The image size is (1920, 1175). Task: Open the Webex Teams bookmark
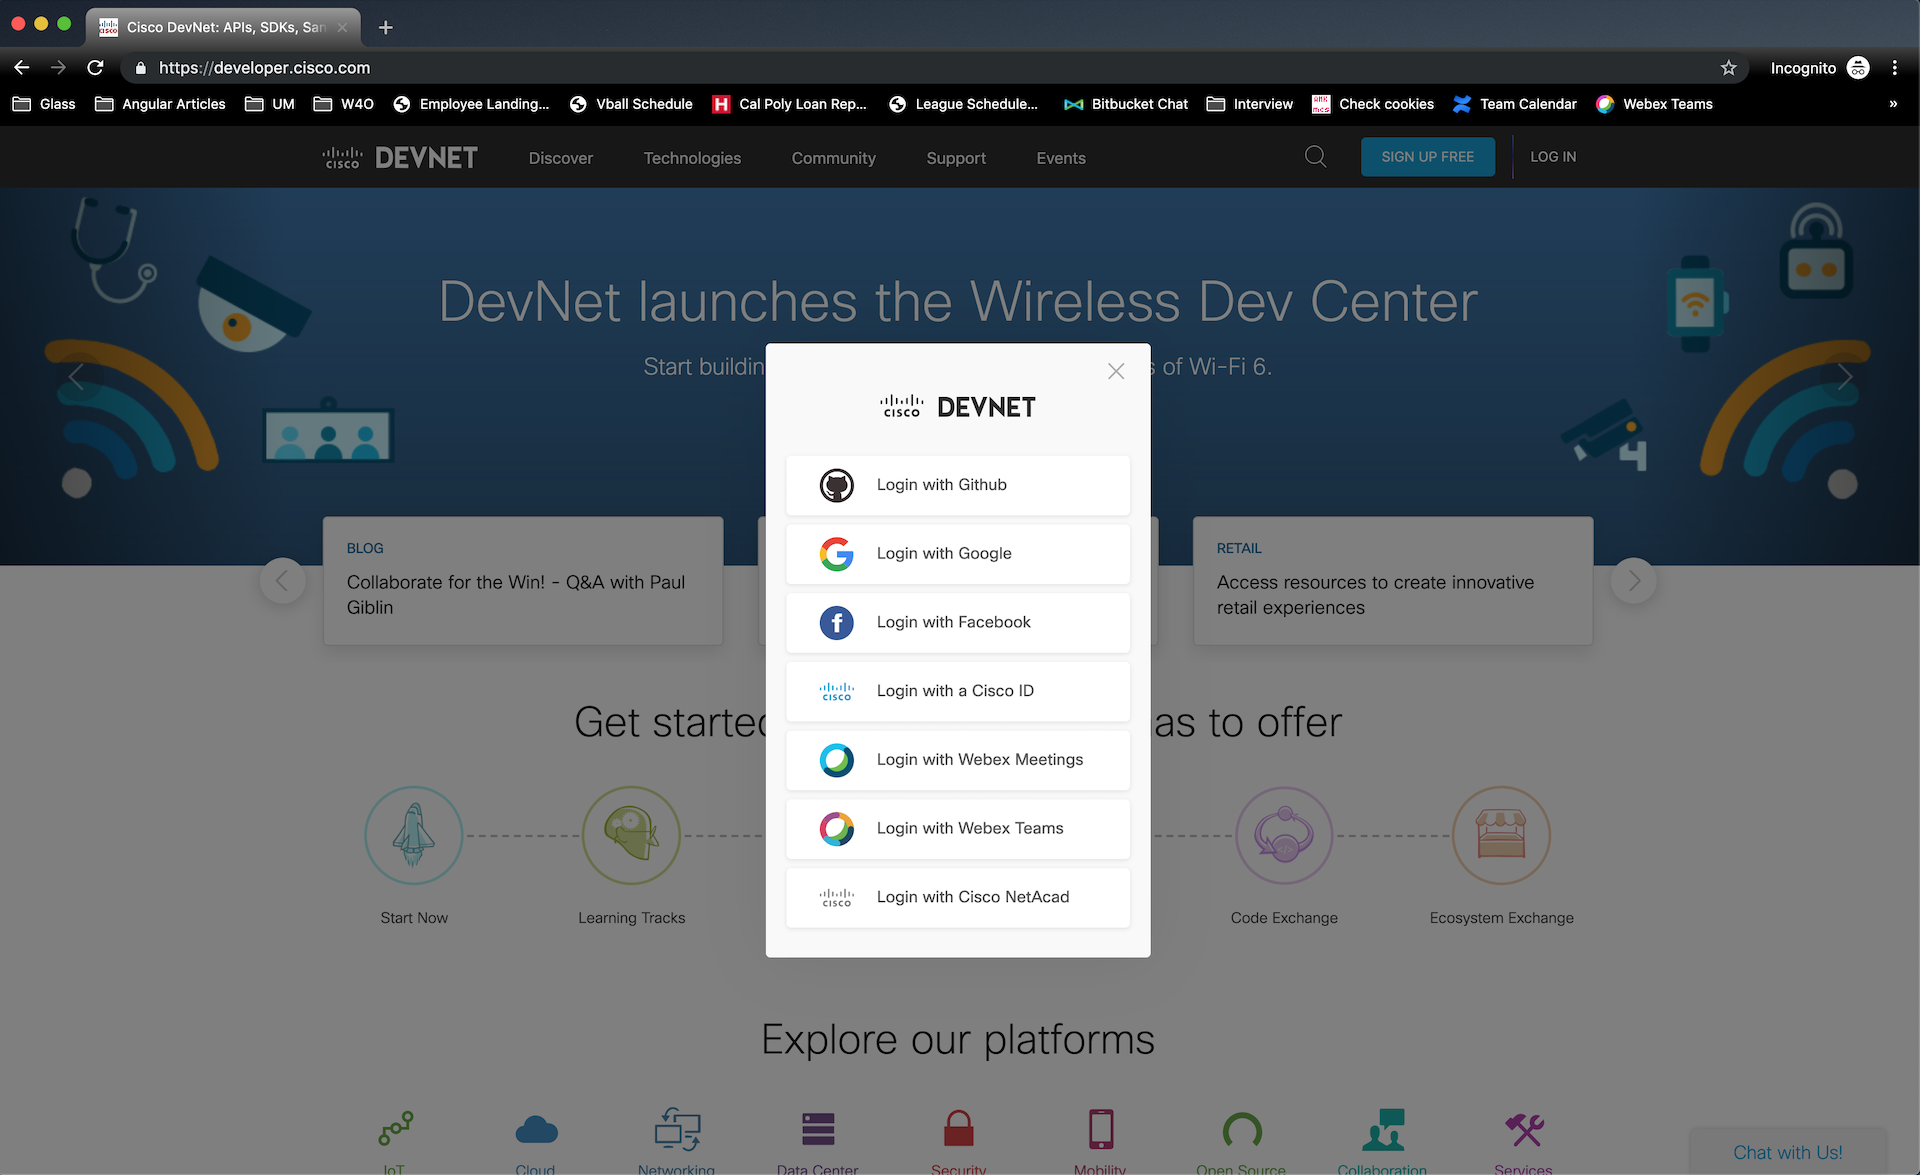coord(1655,104)
